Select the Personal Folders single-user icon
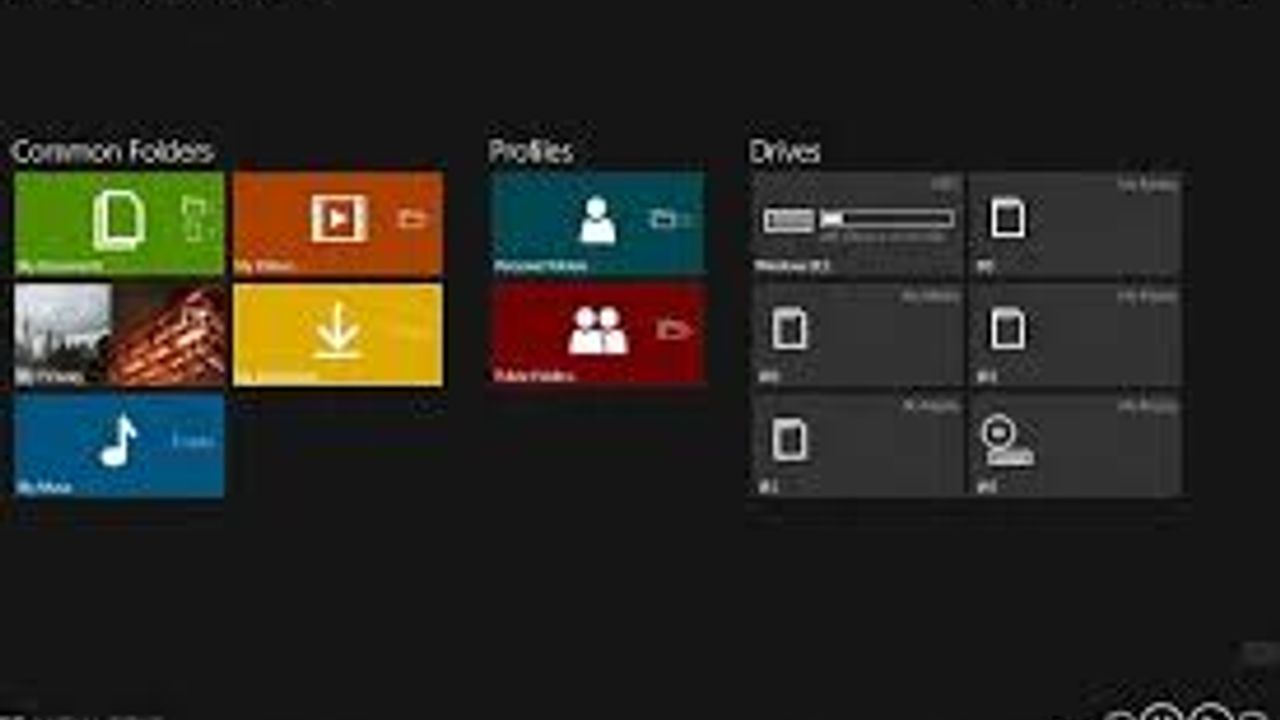1280x720 pixels. click(x=598, y=220)
